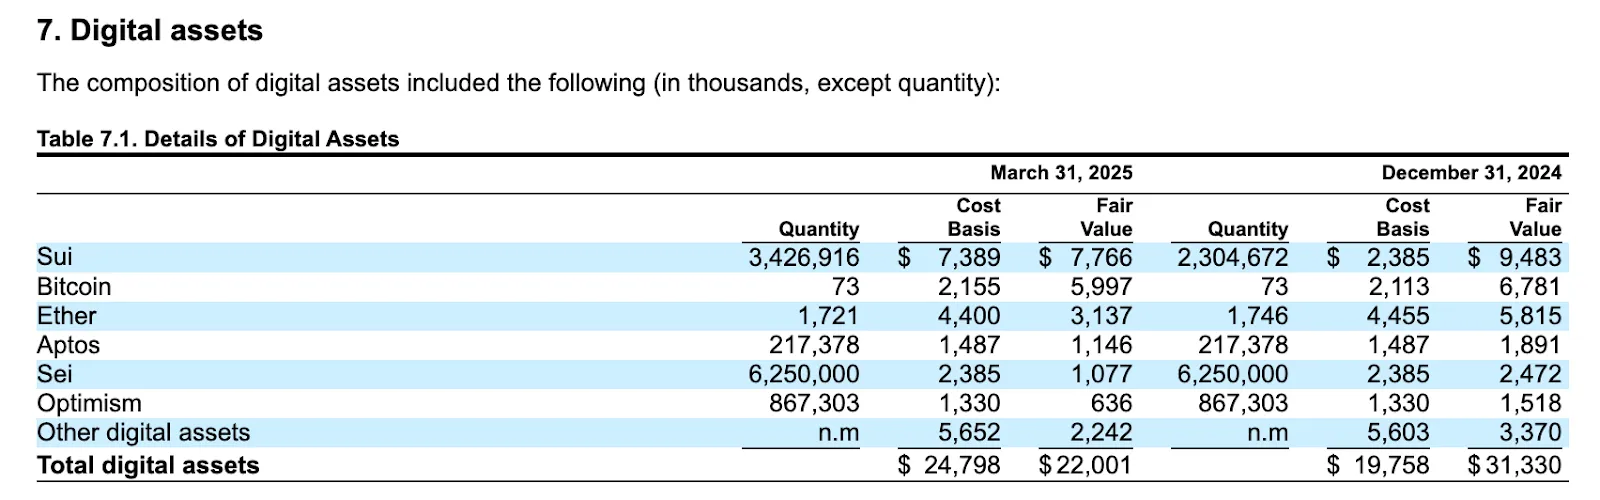
Task: Select the 'Ether' row label
Action: point(67,316)
